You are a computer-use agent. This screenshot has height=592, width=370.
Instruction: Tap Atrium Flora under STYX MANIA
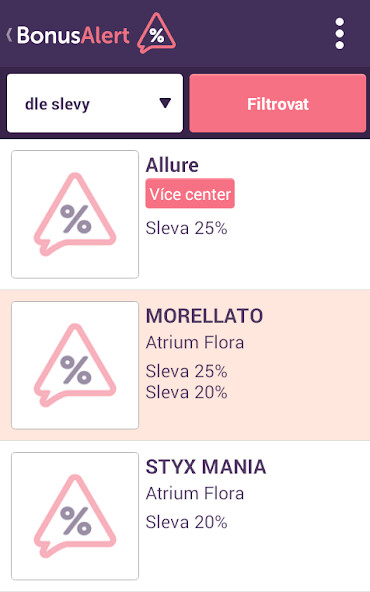pos(195,493)
